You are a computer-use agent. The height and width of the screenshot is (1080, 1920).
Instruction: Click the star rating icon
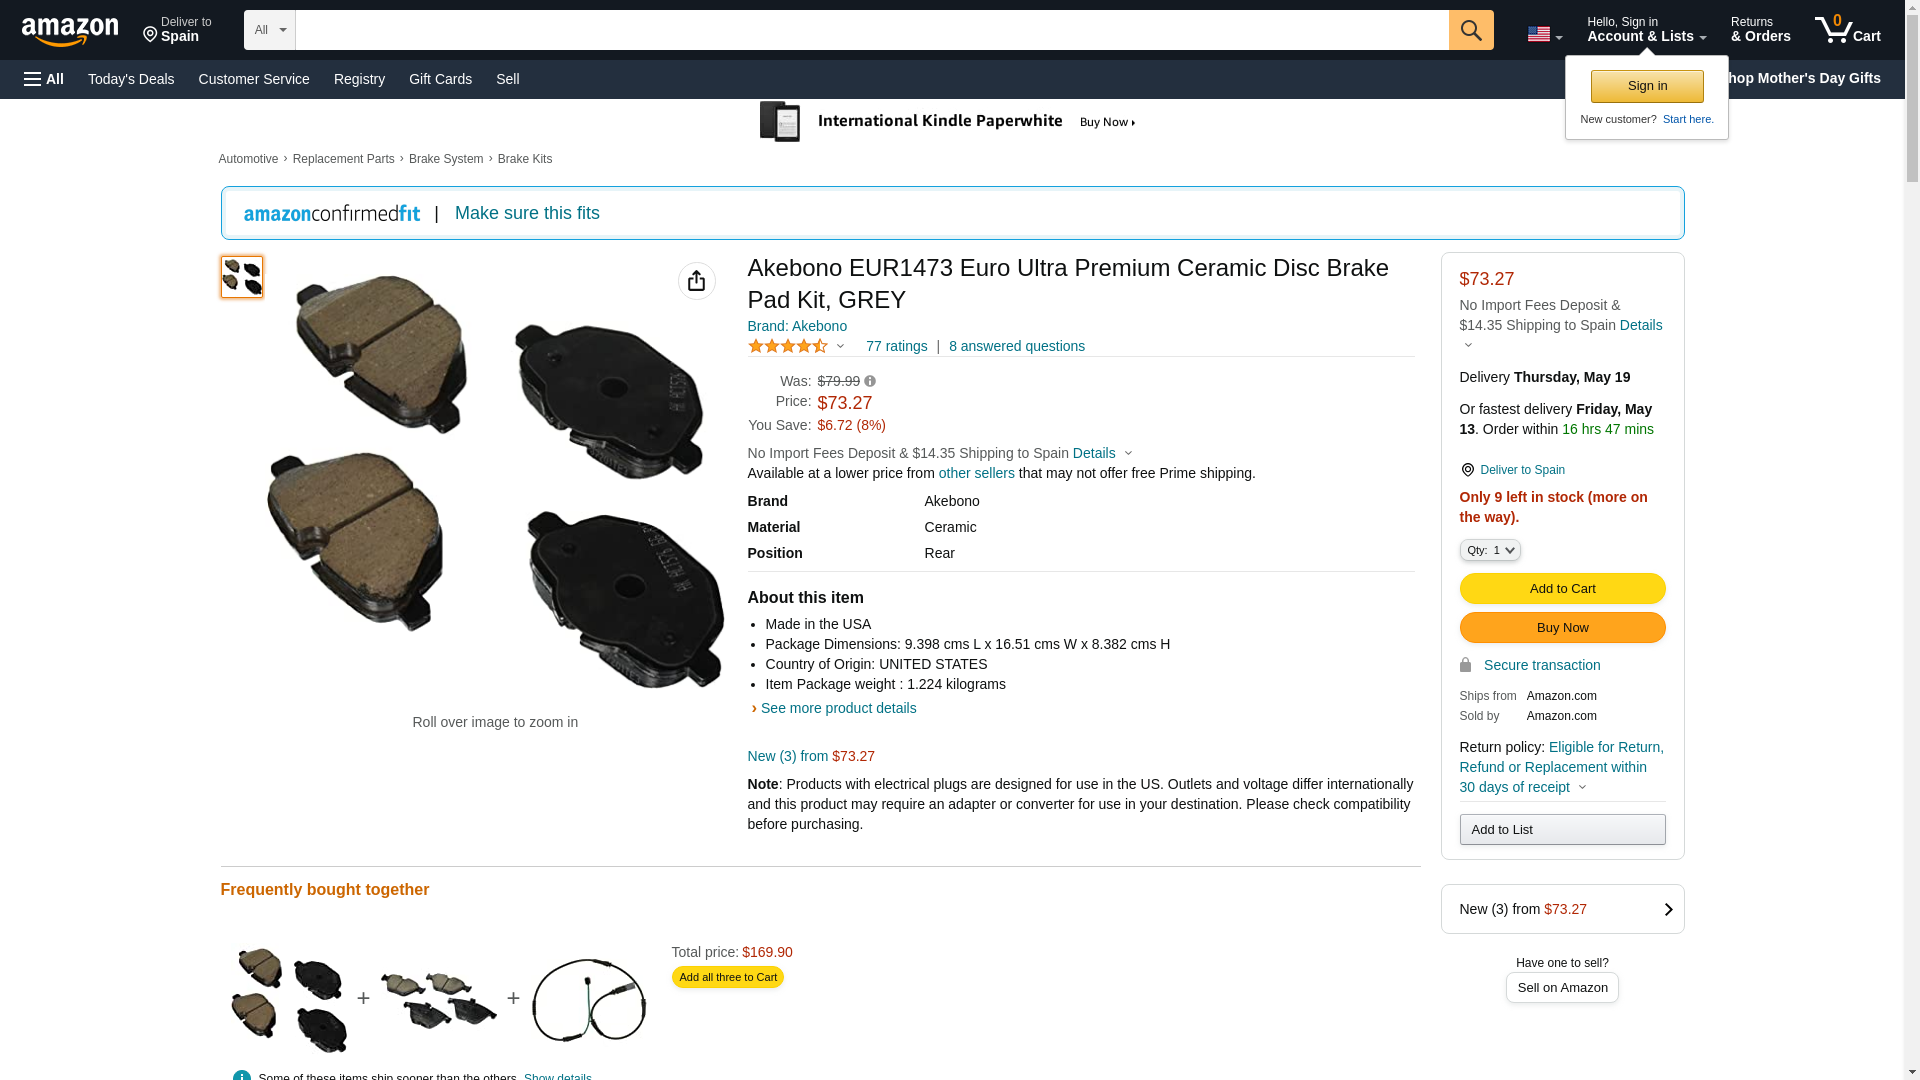788,346
